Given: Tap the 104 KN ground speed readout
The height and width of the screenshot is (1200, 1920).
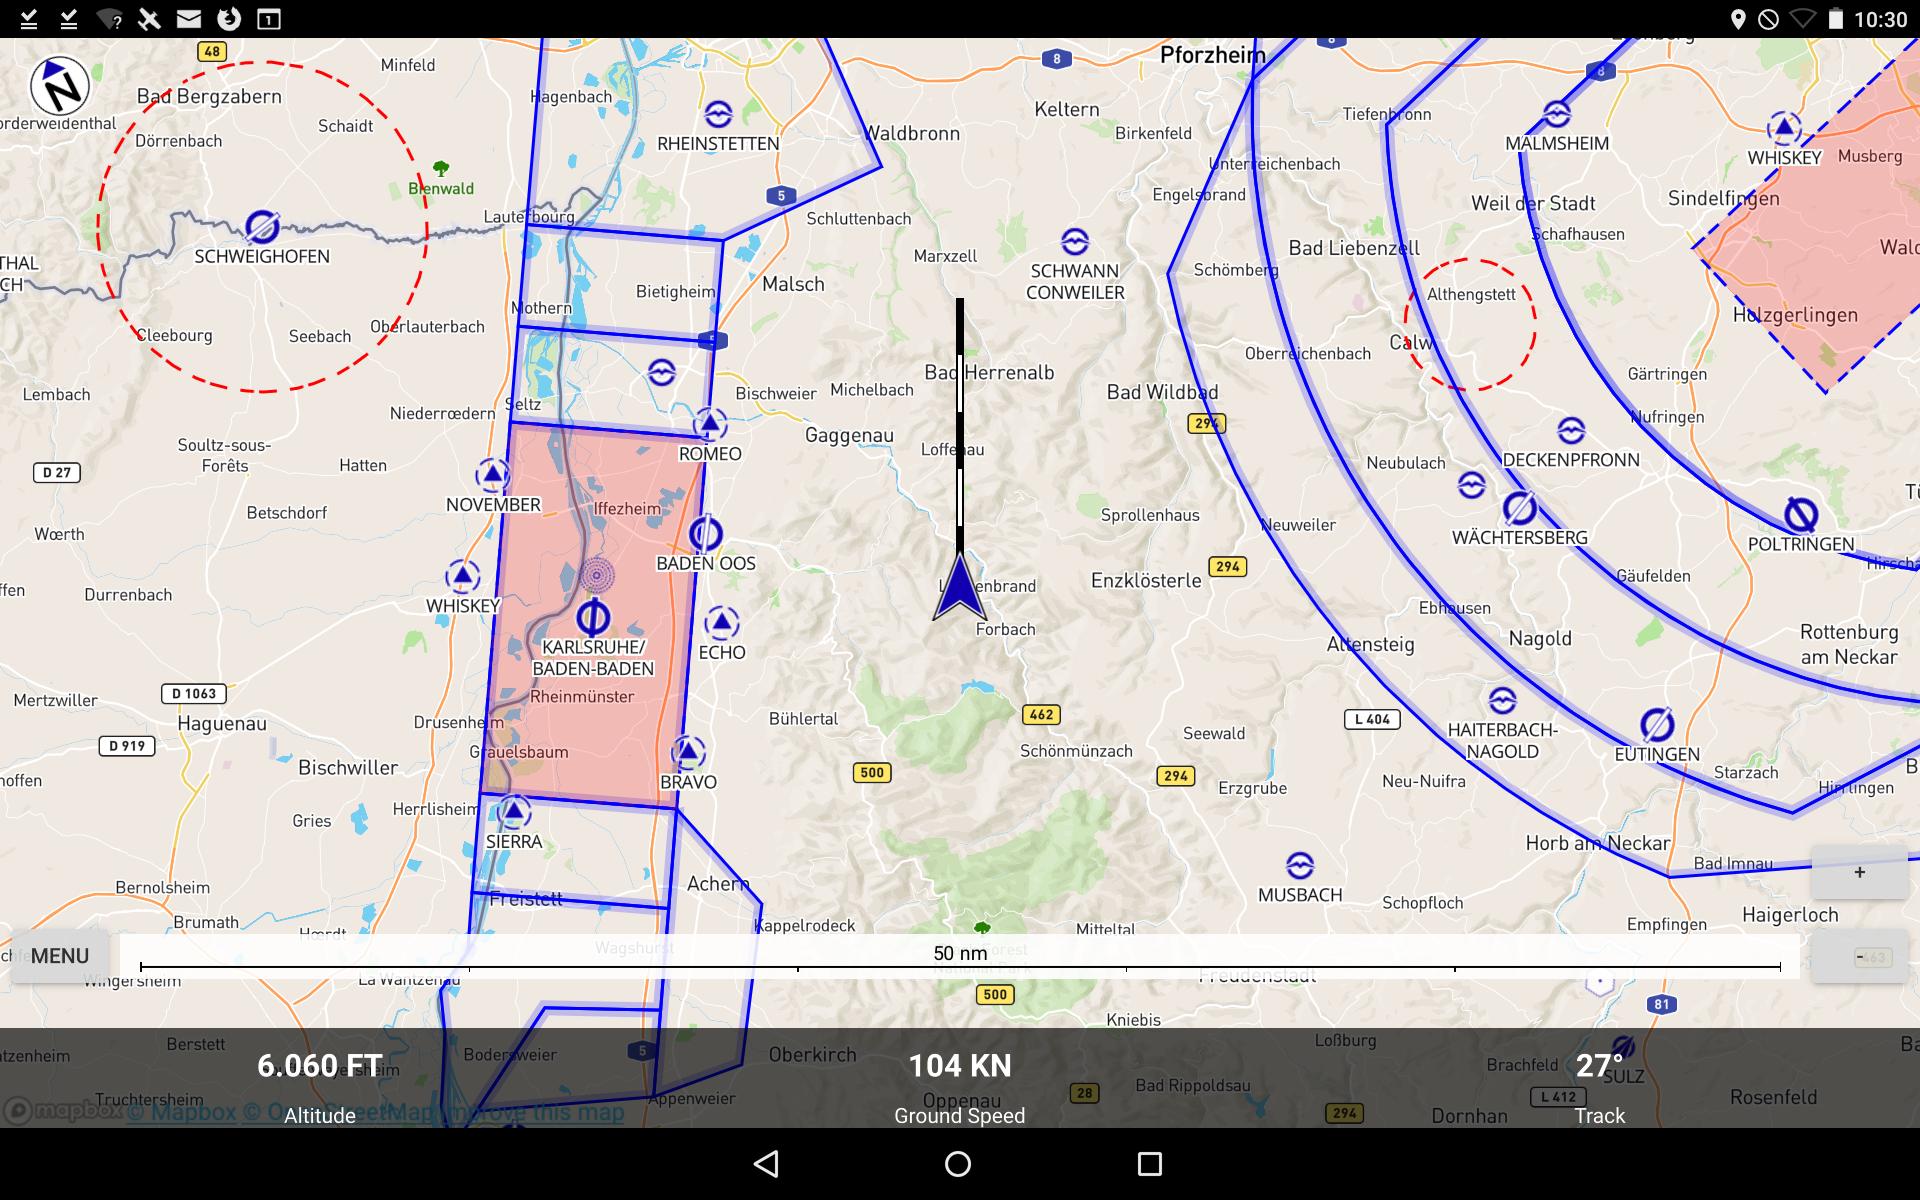Looking at the screenshot, I should click(960, 1066).
